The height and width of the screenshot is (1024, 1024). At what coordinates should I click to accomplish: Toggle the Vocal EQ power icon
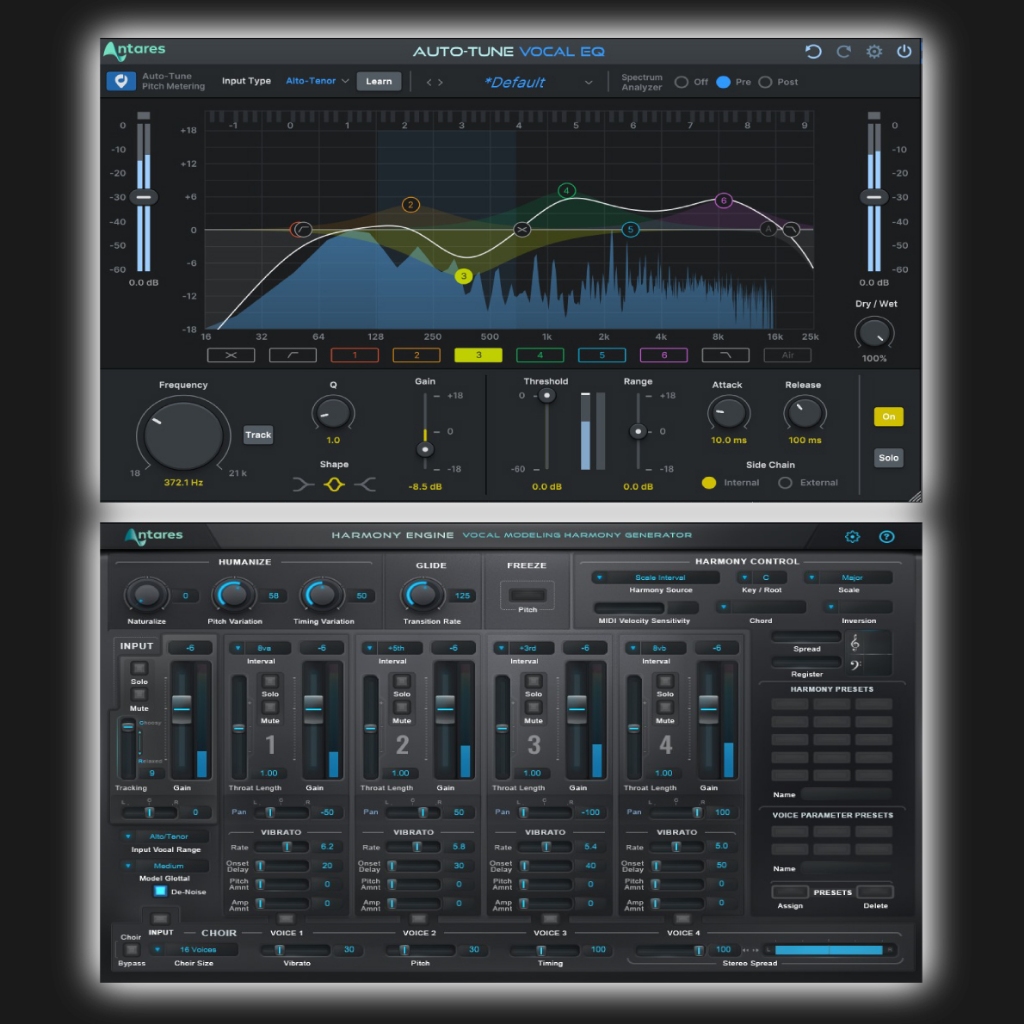(x=904, y=52)
